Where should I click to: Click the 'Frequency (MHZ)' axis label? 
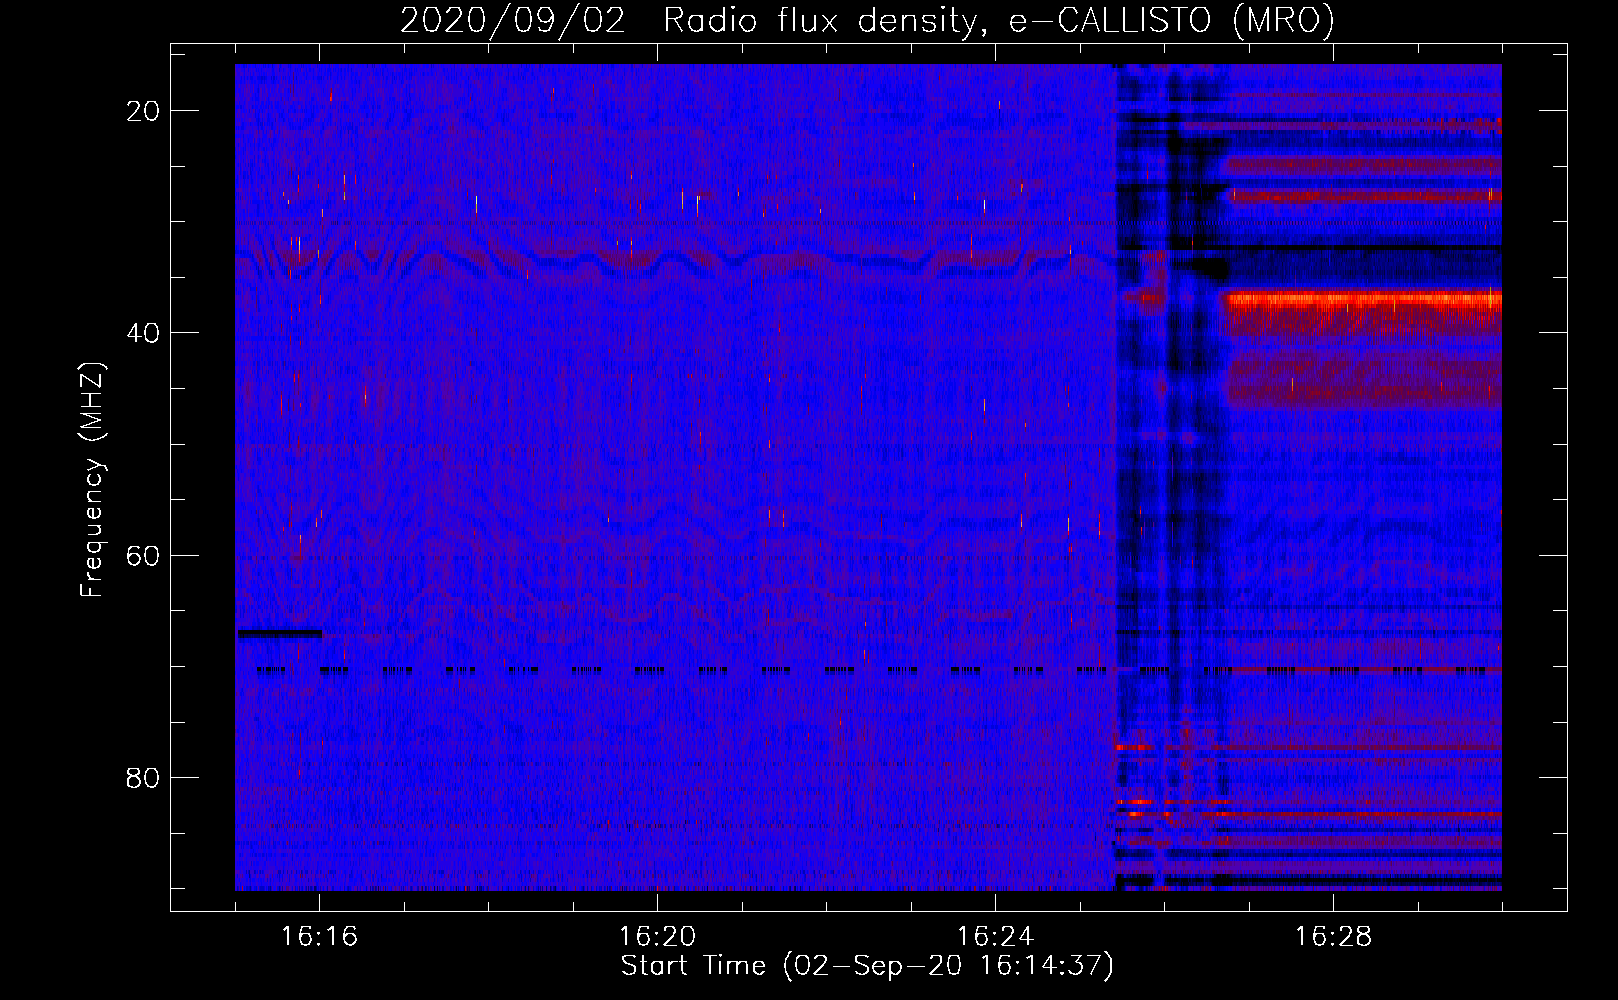91,480
